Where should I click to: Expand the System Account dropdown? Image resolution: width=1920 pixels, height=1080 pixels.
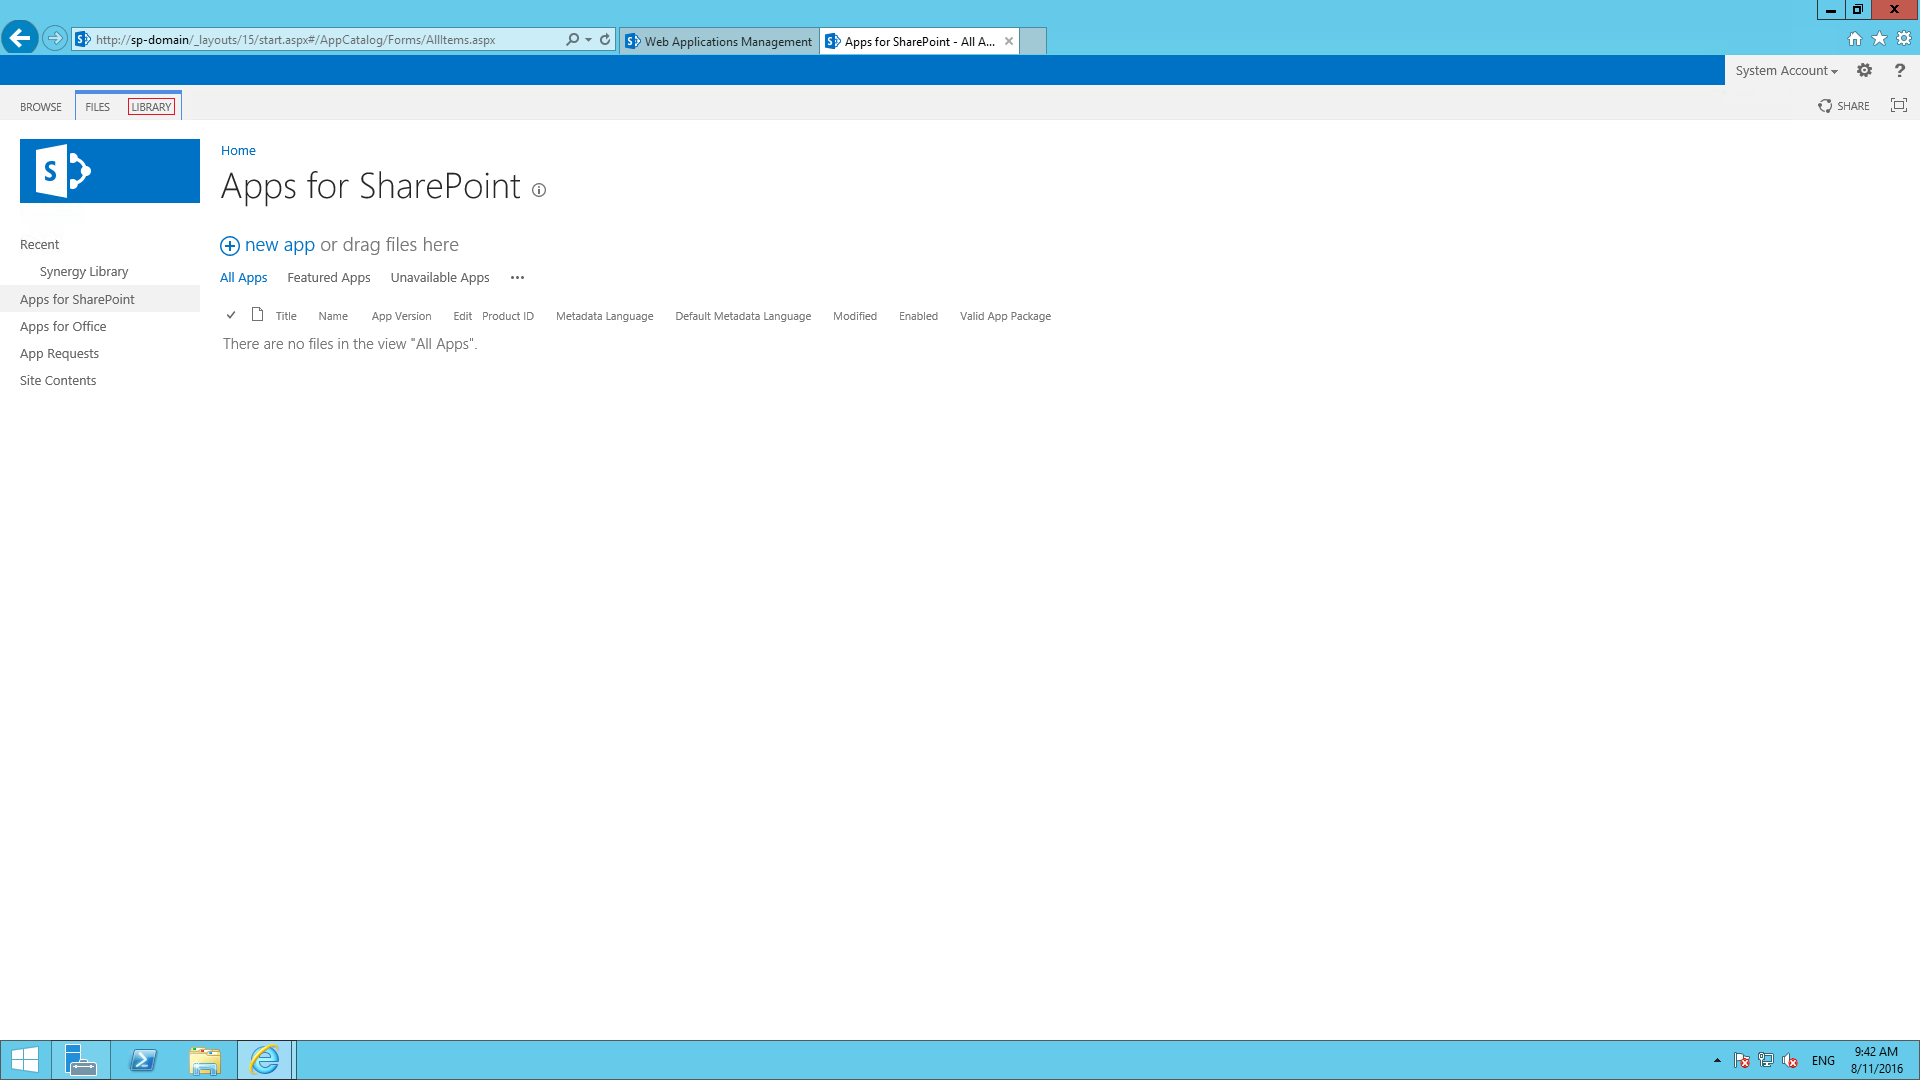point(1786,70)
